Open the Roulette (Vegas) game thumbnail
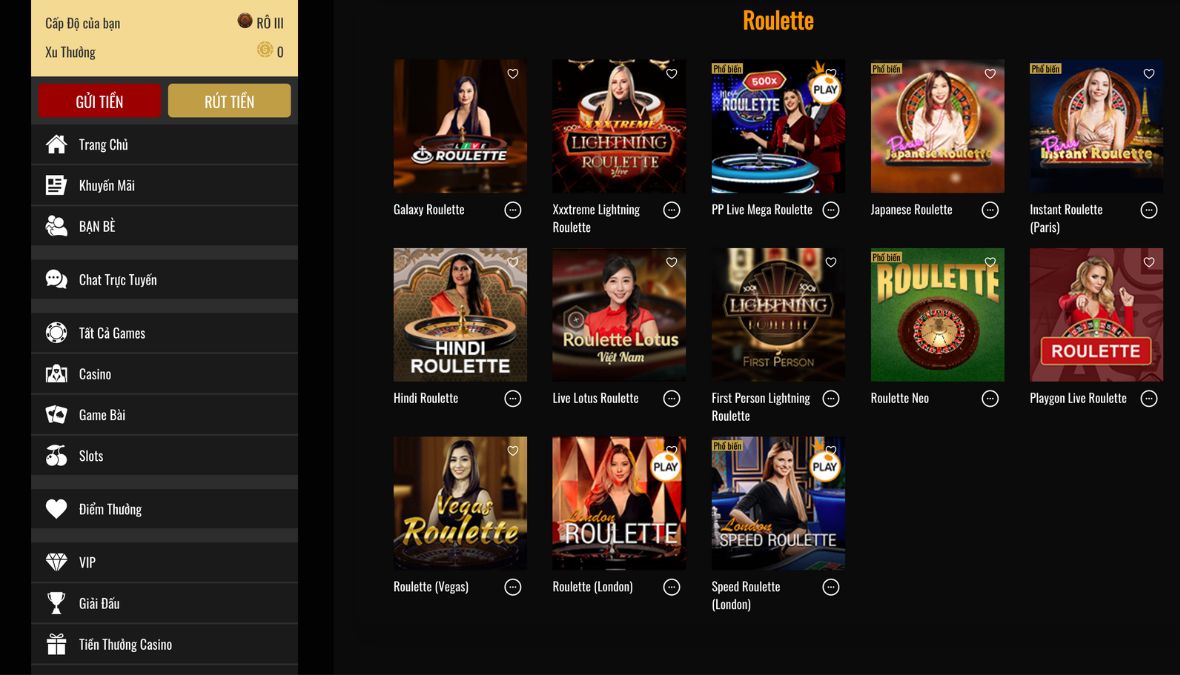1180x675 pixels. [x=459, y=503]
